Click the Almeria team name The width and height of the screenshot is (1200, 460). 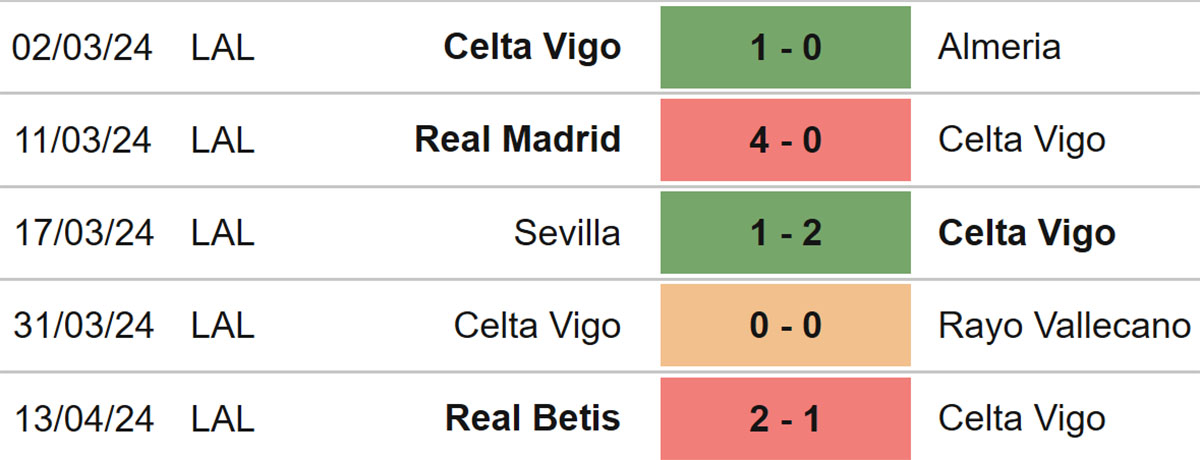click(x=999, y=47)
